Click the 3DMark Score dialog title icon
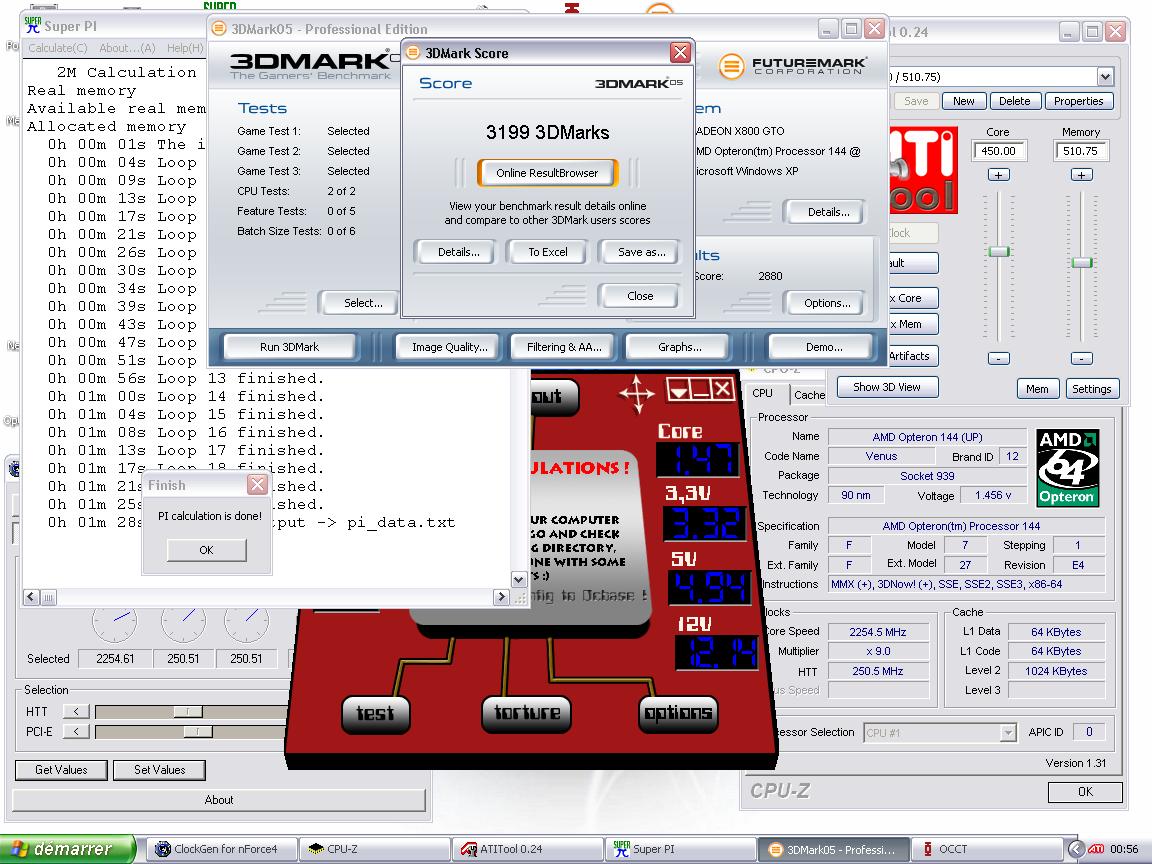1152x864 pixels. pyautogui.click(x=413, y=53)
